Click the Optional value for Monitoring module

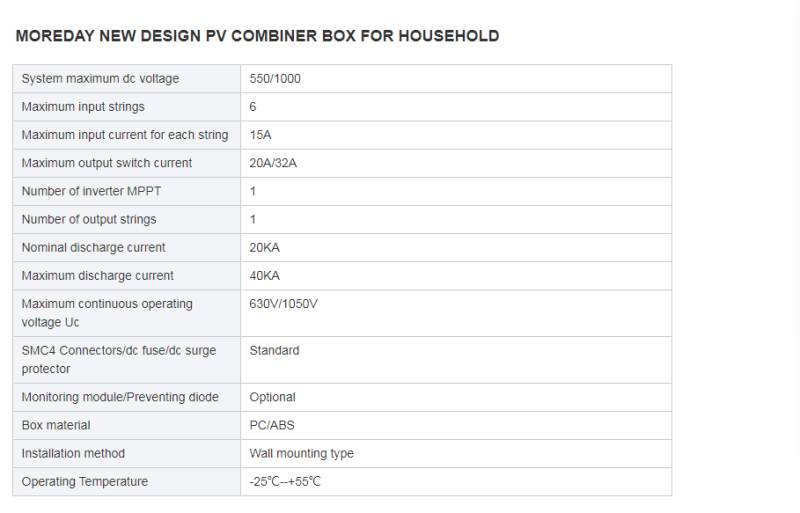click(x=272, y=397)
